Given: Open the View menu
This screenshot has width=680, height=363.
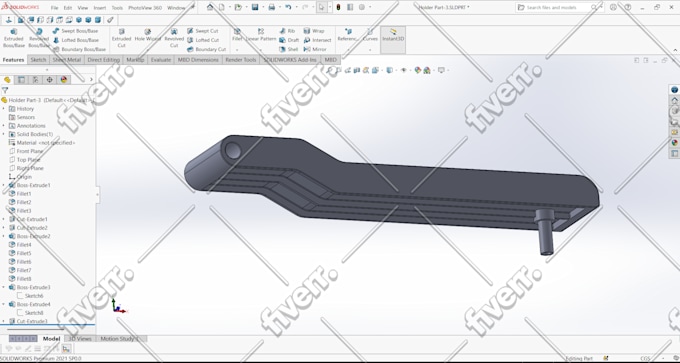Looking at the screenshot, I should [82, 8].
